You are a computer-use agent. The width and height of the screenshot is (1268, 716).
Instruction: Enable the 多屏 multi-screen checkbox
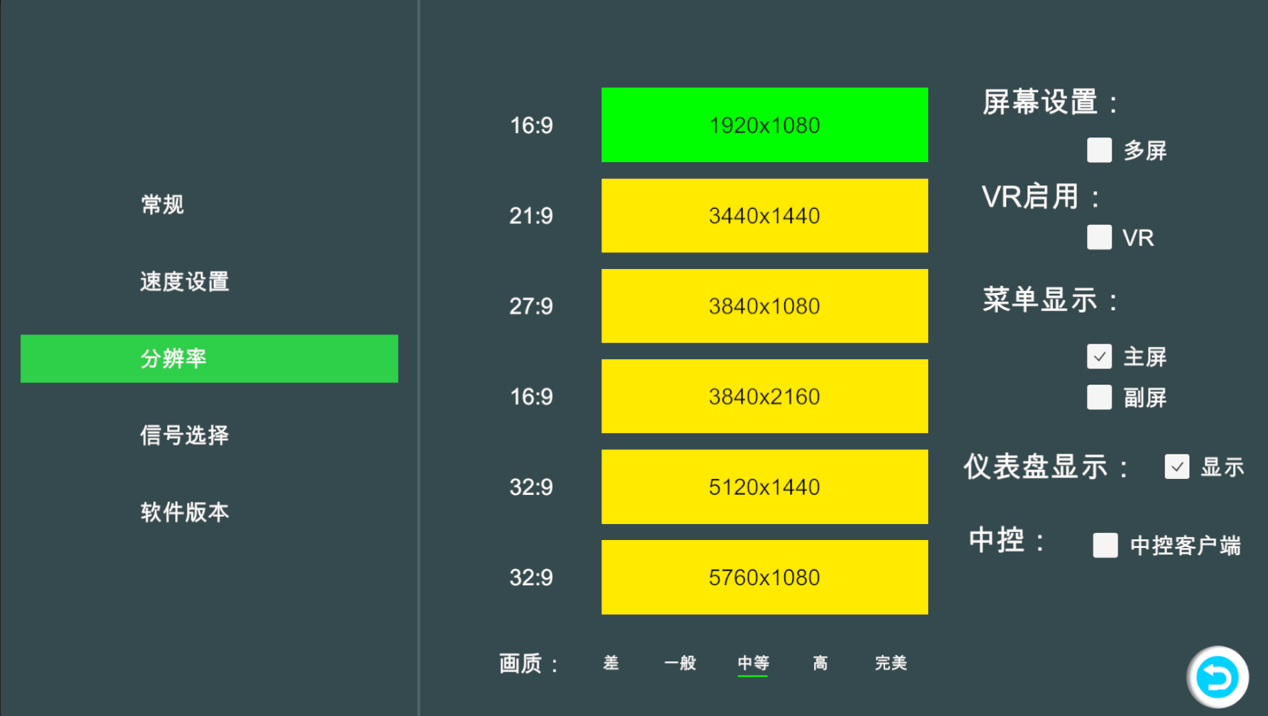[x=1099, y=150]
